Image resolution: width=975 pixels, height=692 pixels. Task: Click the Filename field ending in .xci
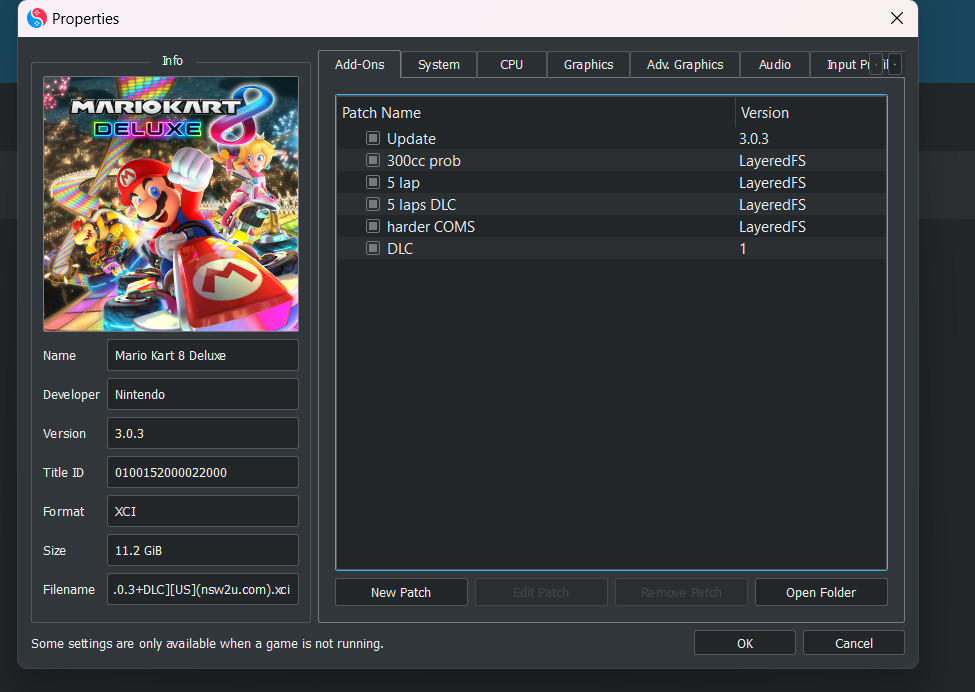203,589
